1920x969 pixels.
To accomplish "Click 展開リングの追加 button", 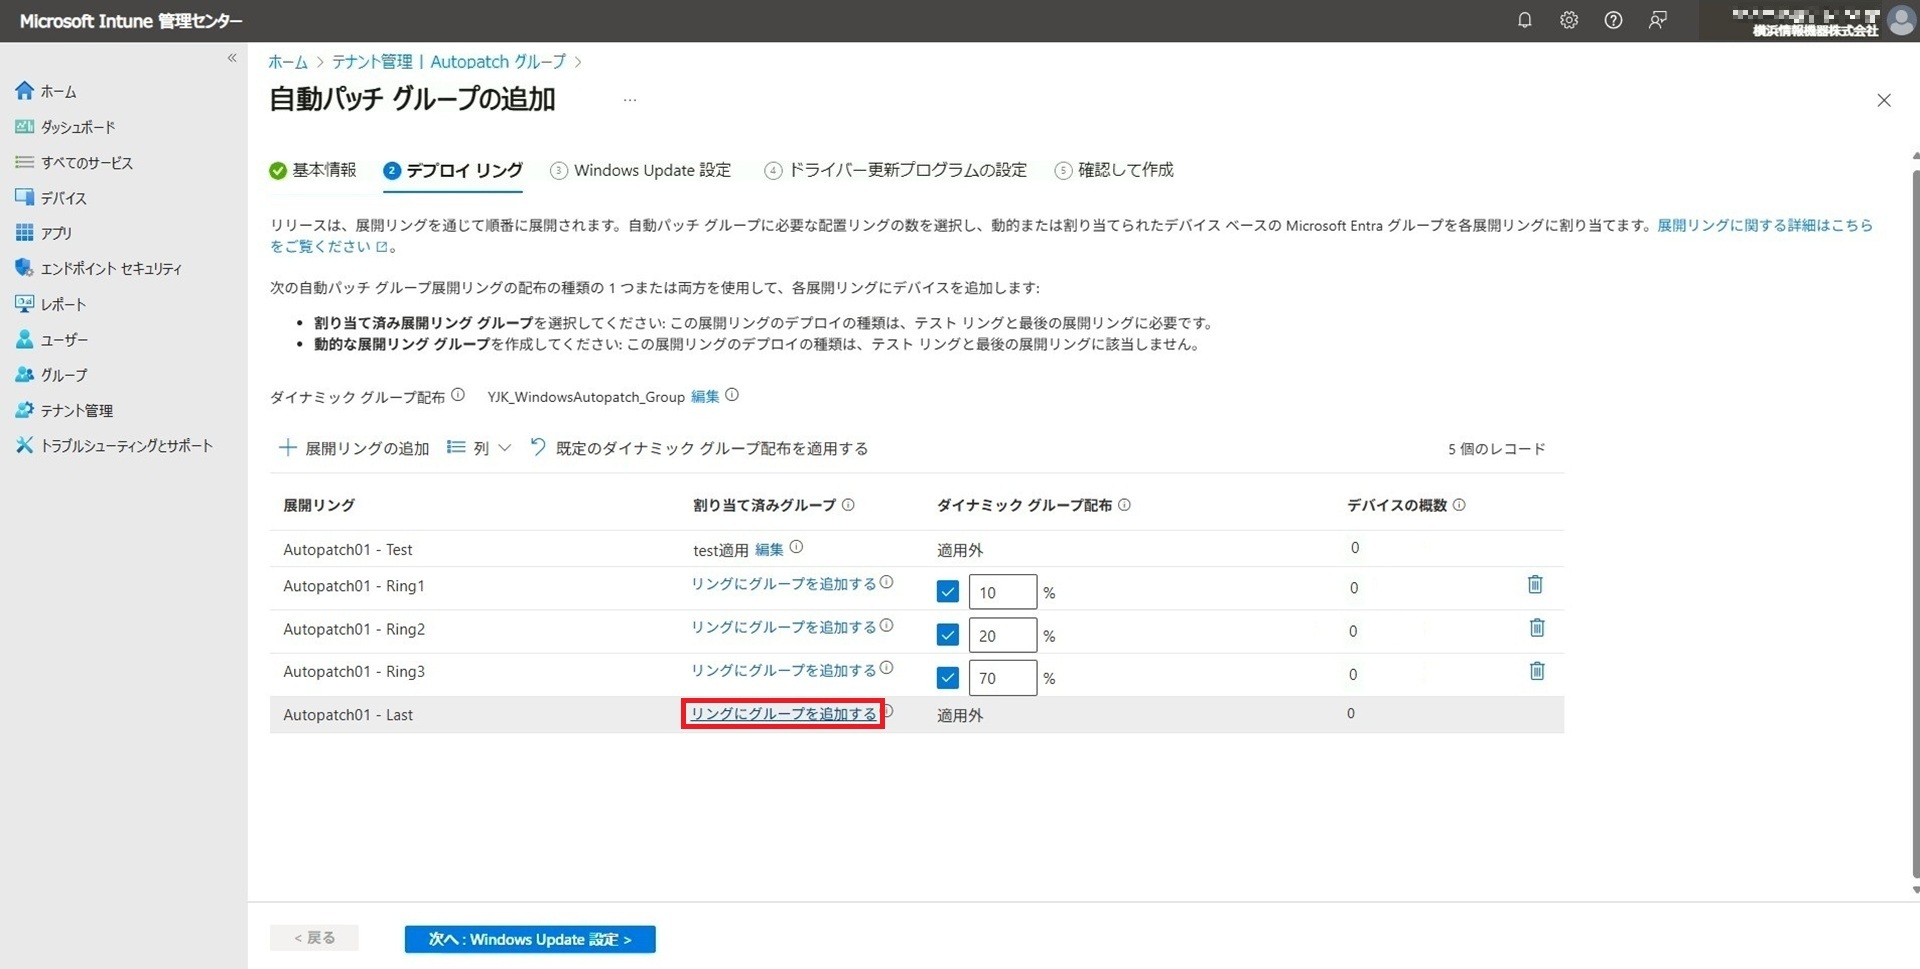I will click(354, 448).
